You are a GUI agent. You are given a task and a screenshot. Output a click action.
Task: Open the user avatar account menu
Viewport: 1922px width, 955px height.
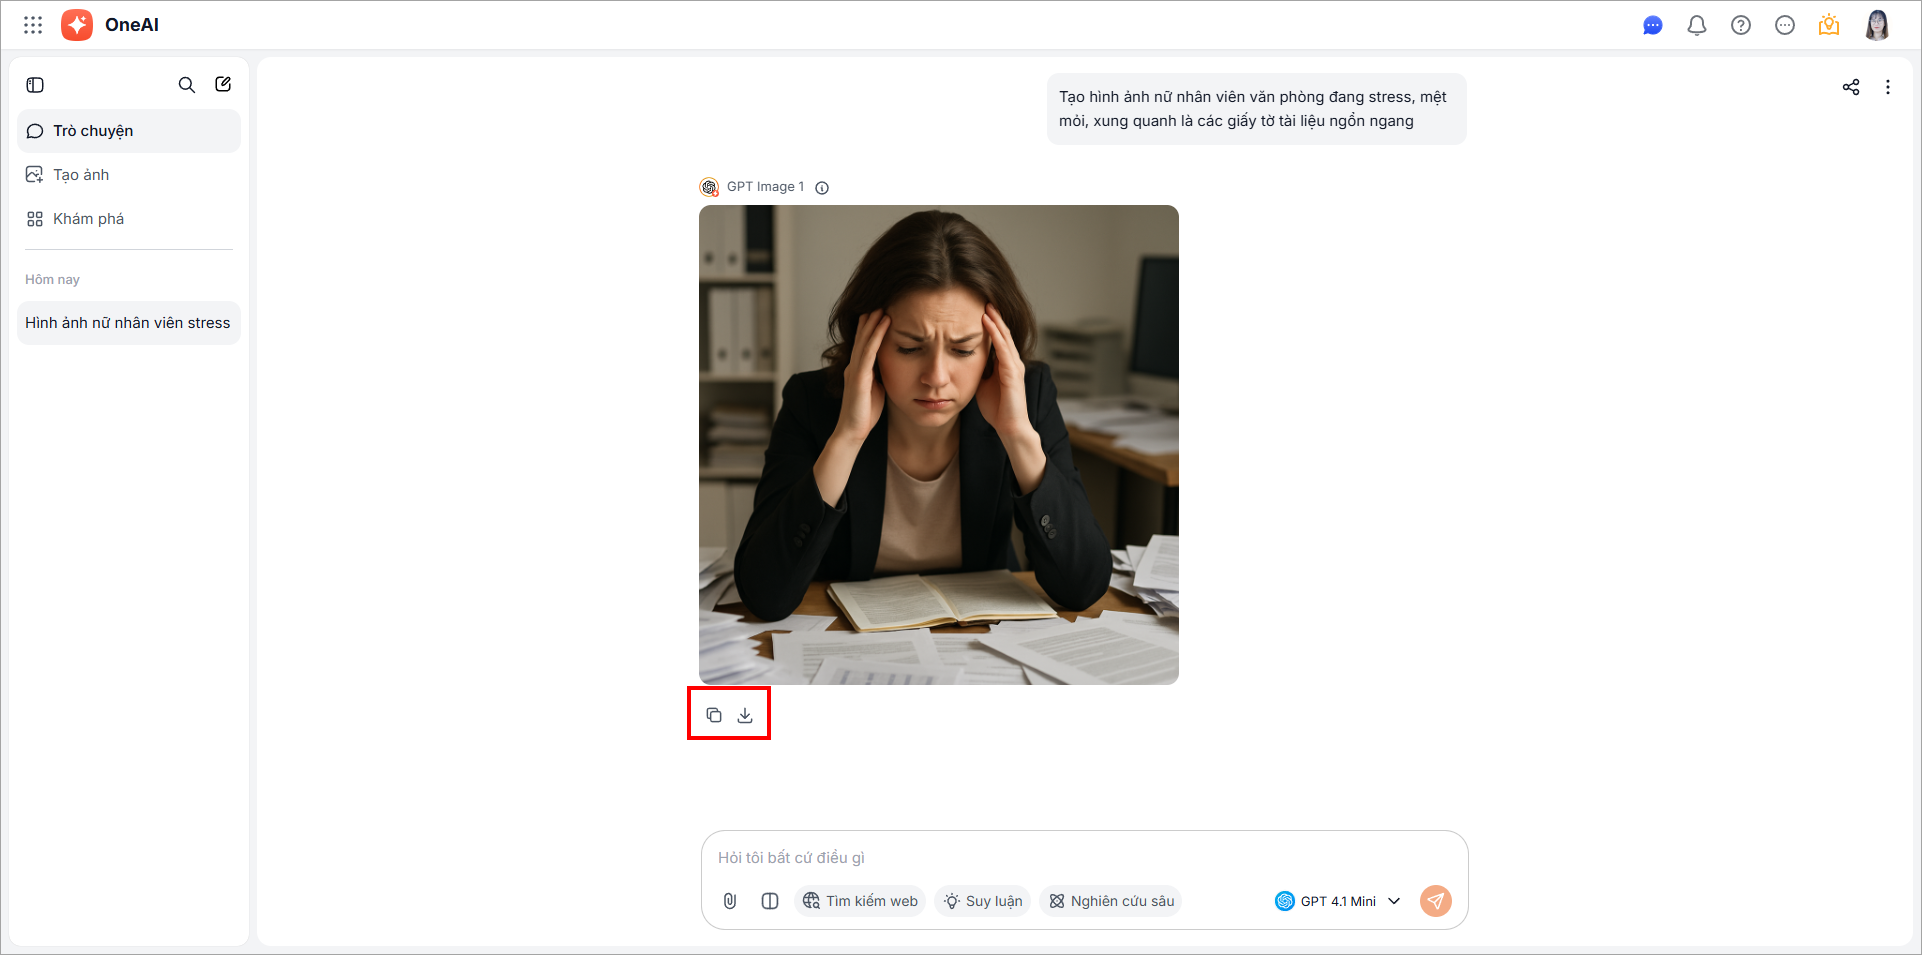pos(1877,25)
